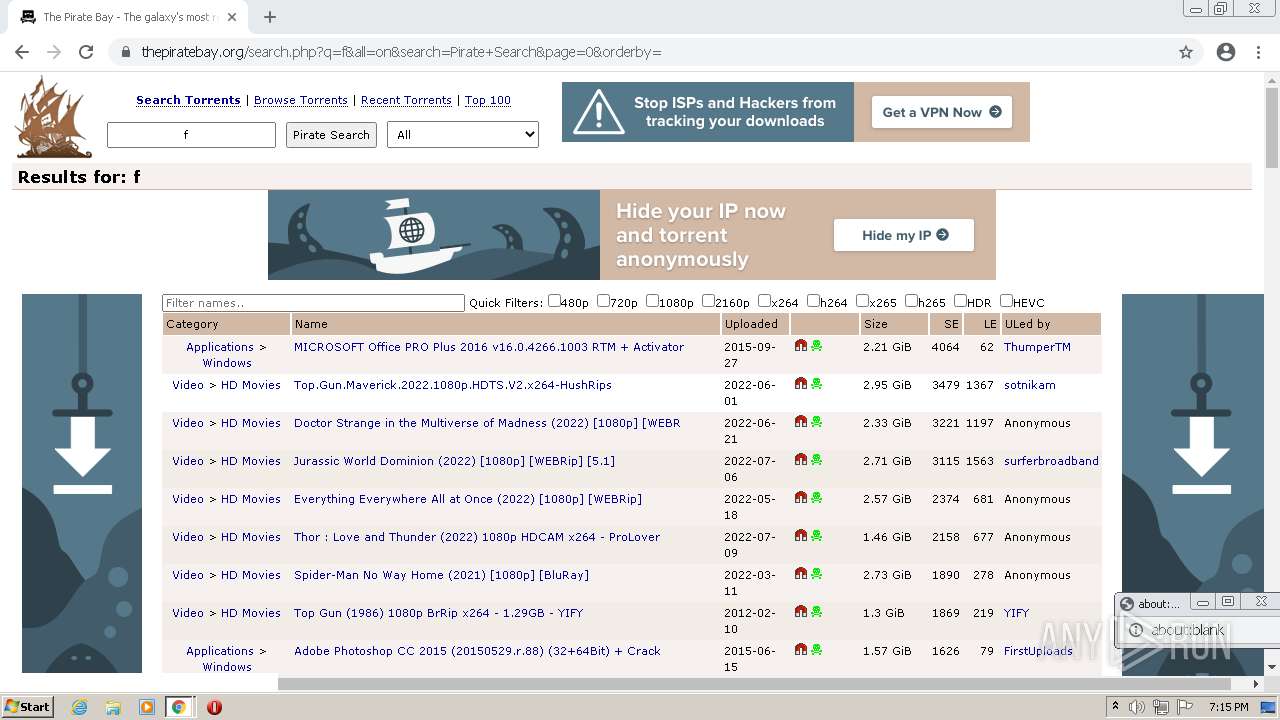
Task: Open magnet link for Spider-Man No Way Home
Action: [x=800, y=574]
